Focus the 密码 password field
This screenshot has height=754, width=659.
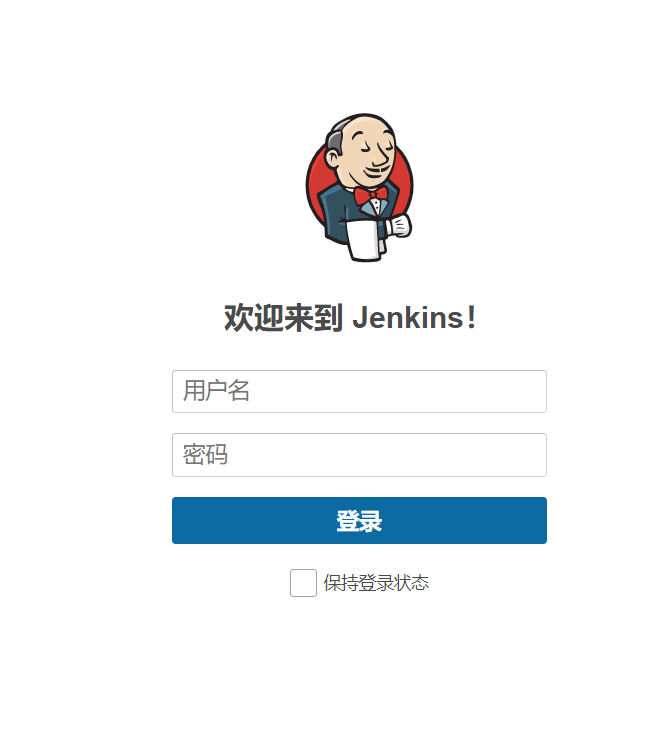[x=359, y=455]
